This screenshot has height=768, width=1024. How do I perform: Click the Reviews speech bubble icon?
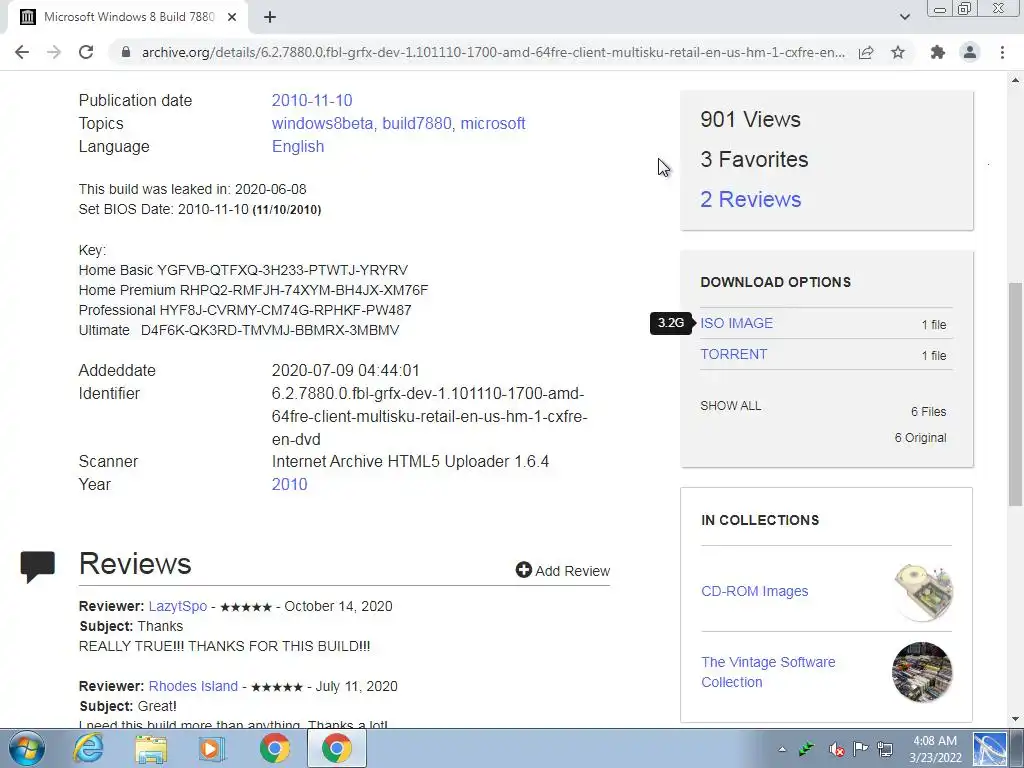pos(38,566)
